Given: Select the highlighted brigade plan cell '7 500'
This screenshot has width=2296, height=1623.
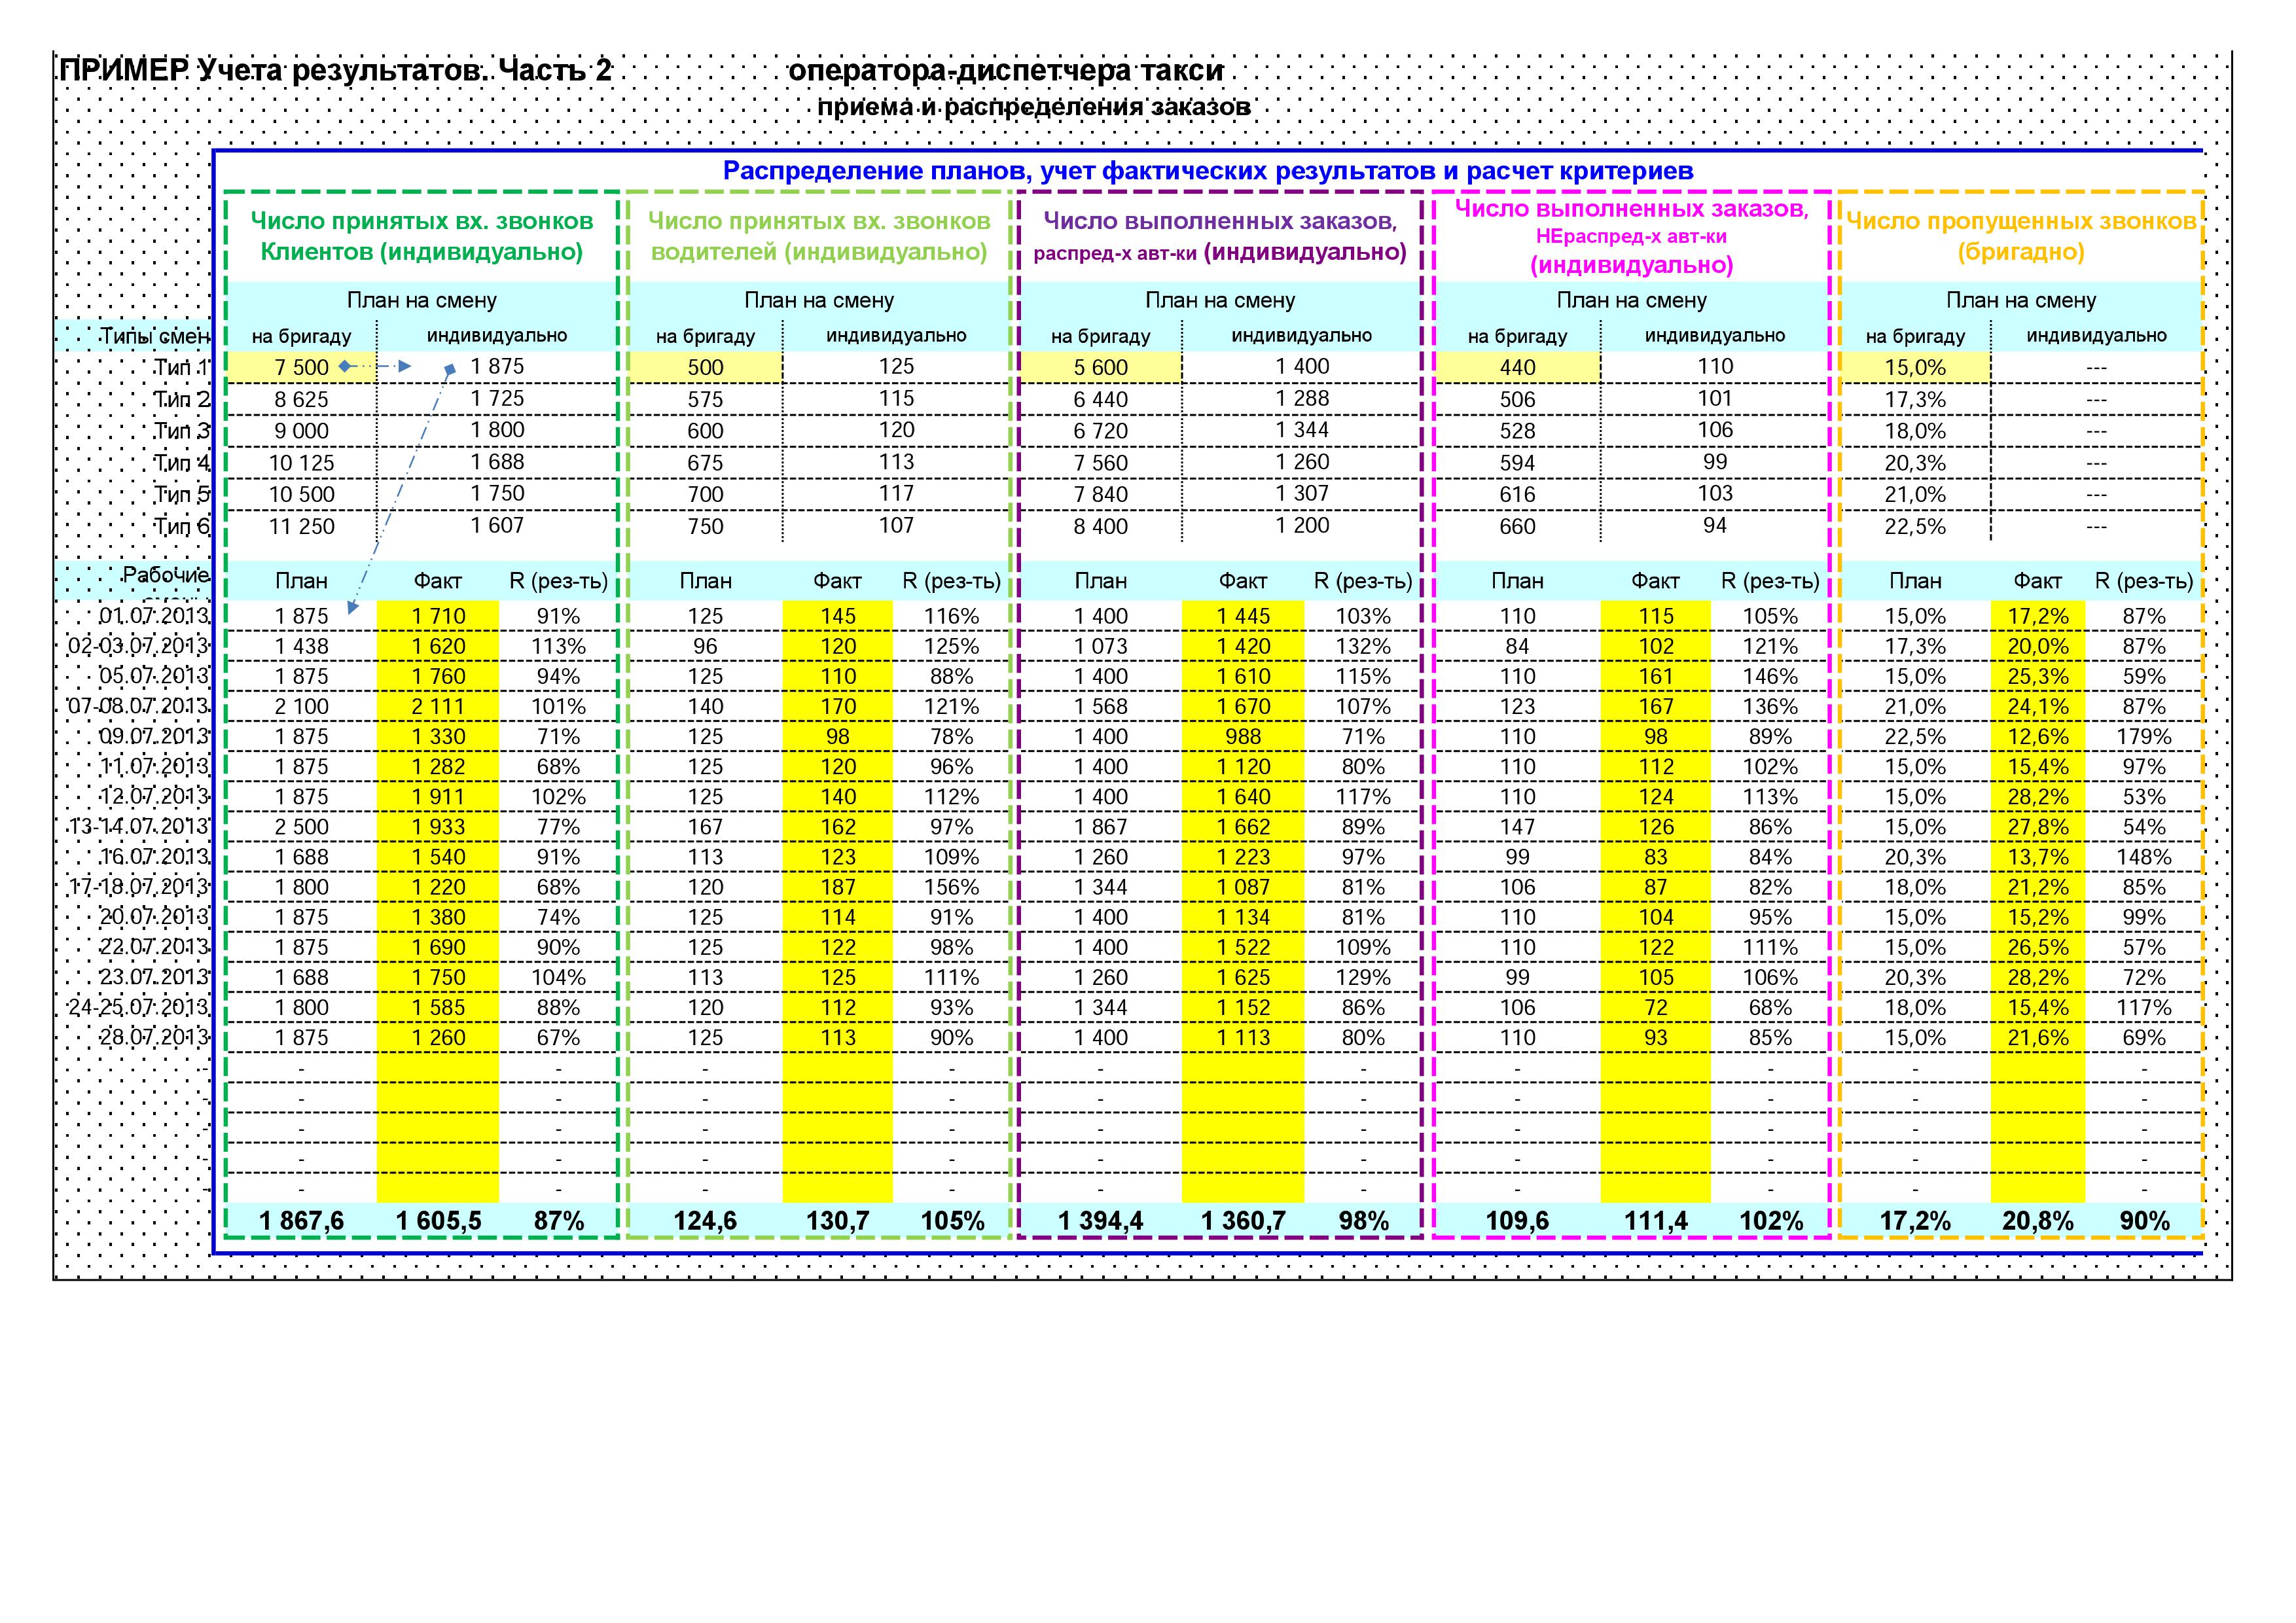Looking at the screenshot, I should click(x=302, y=367).
